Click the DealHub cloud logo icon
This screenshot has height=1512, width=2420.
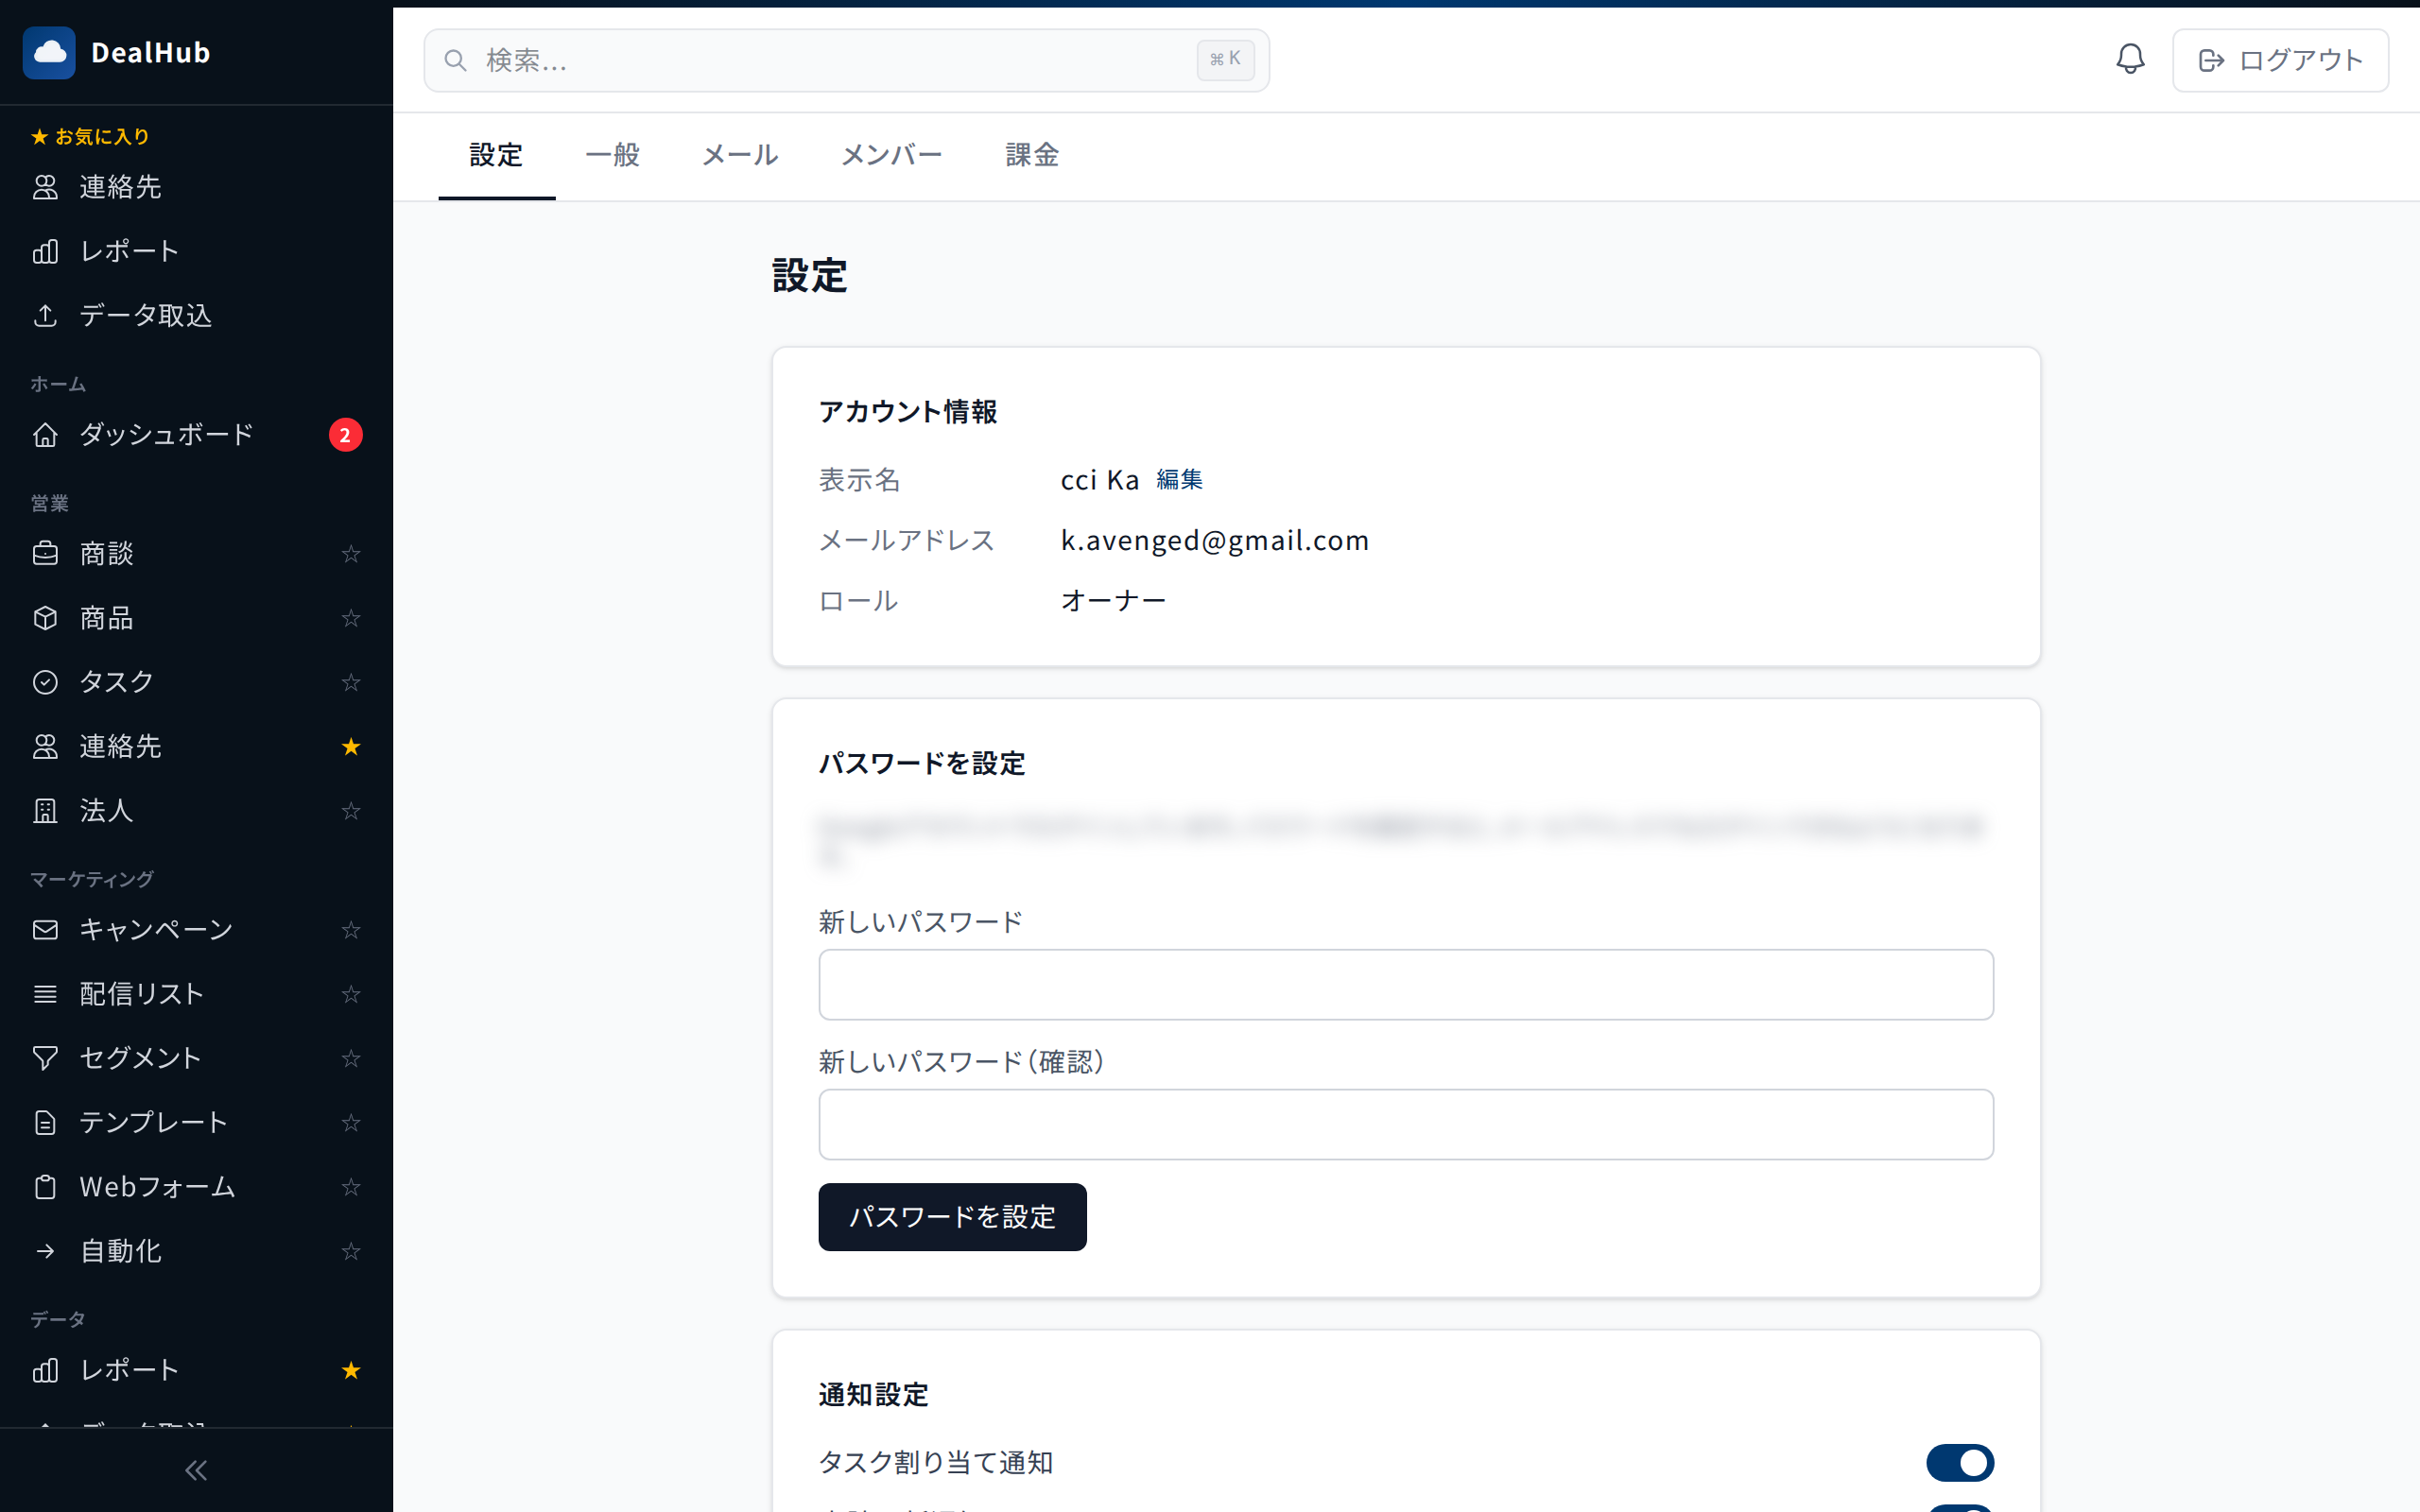click(x=49, y=53)
